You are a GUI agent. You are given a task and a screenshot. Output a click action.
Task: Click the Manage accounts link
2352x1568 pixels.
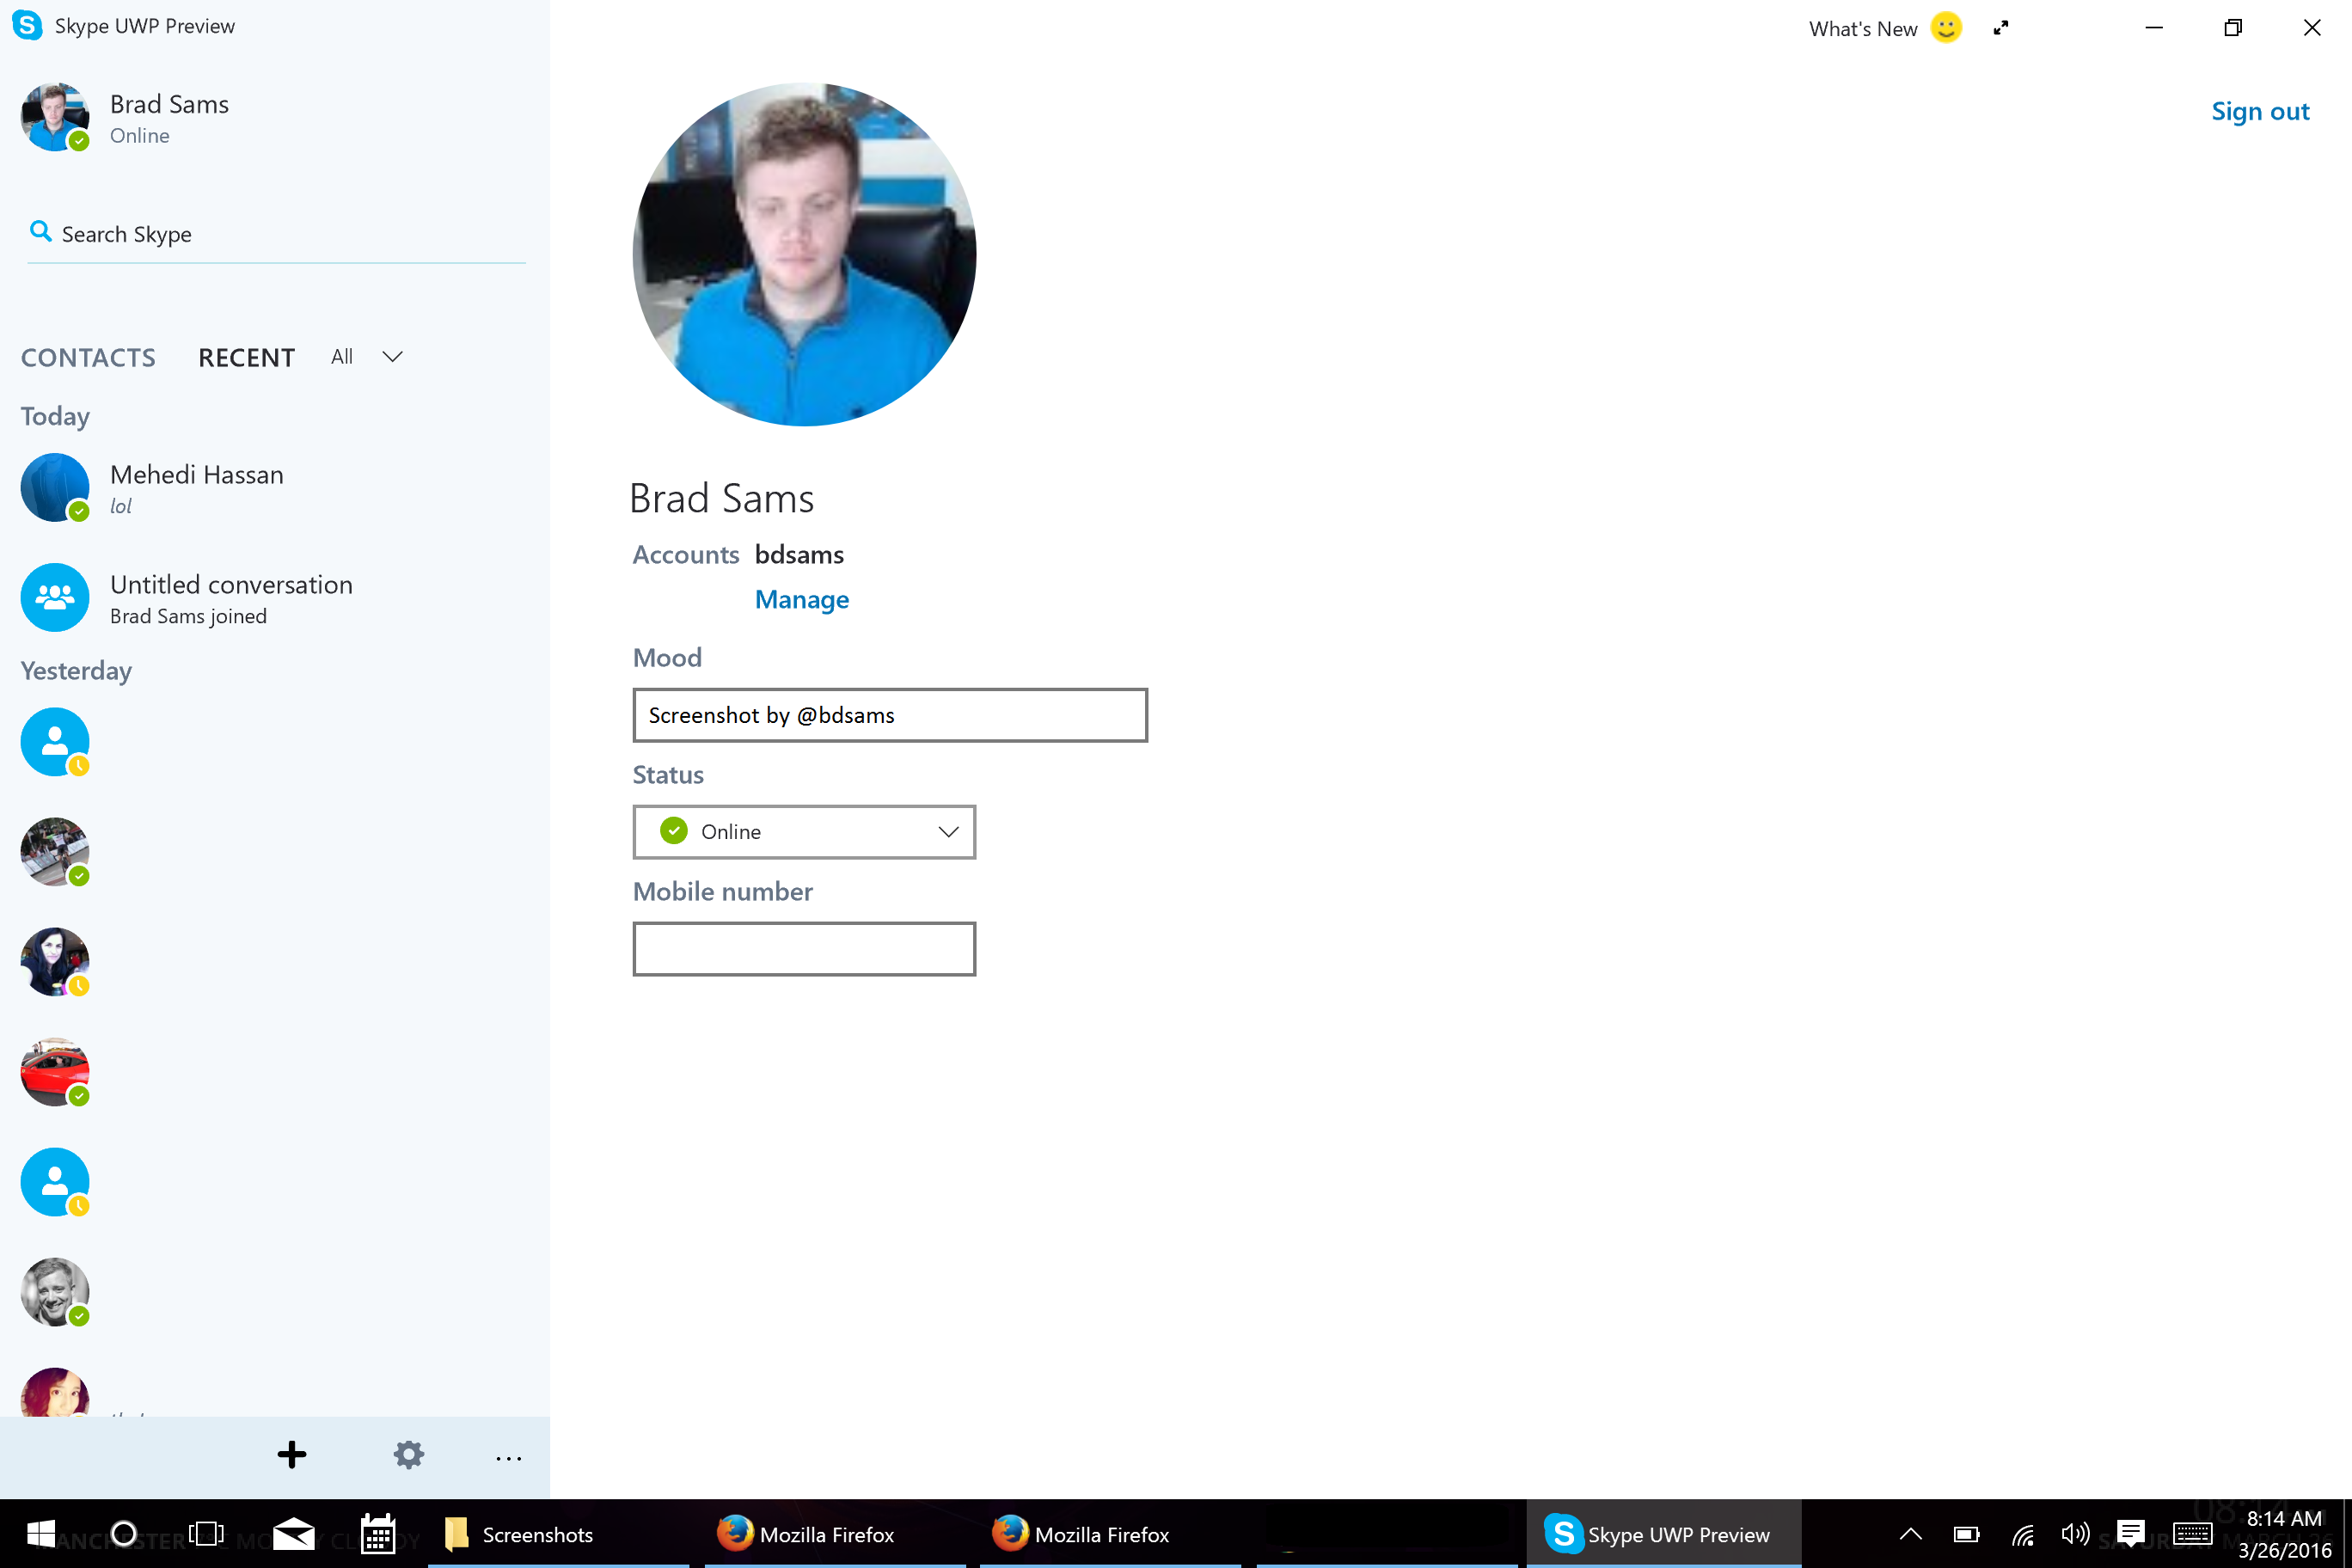coord(801,600)
